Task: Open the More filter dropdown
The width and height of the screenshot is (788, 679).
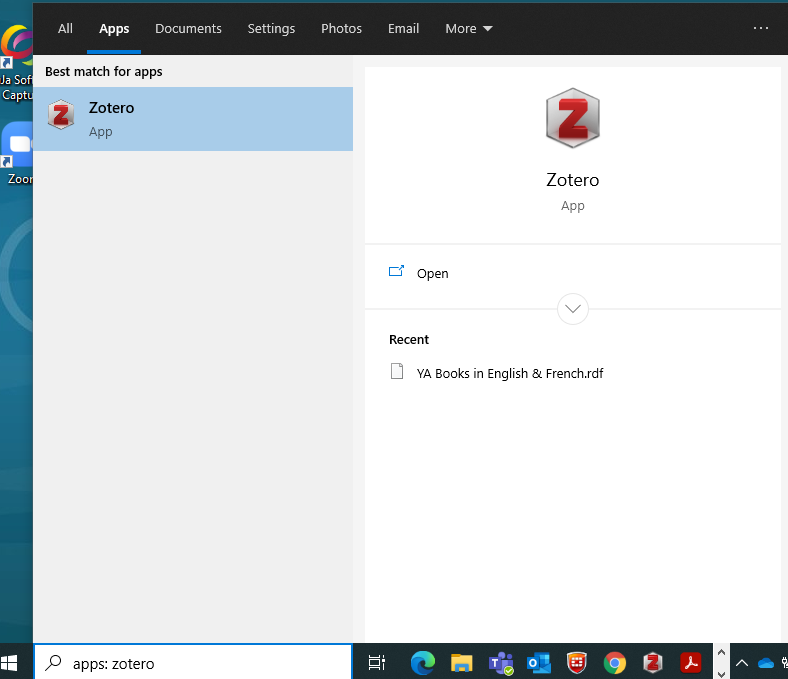Action: pyautogui.click(x=468, y=29)
